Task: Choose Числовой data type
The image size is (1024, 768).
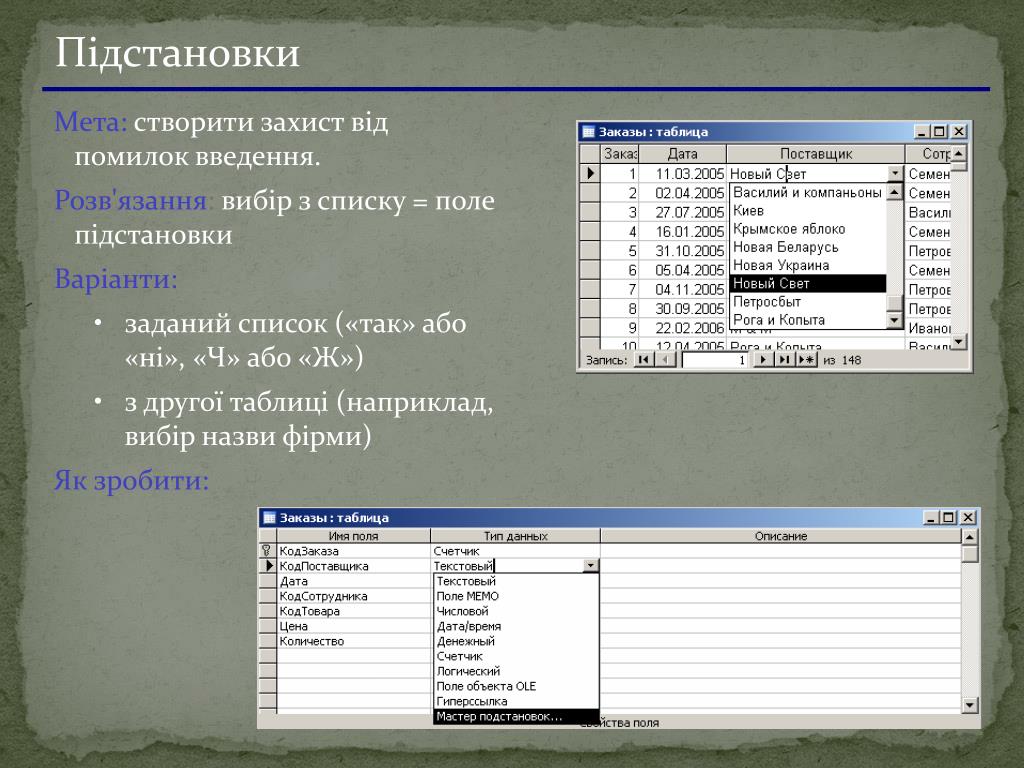Action: click(516, 611)
